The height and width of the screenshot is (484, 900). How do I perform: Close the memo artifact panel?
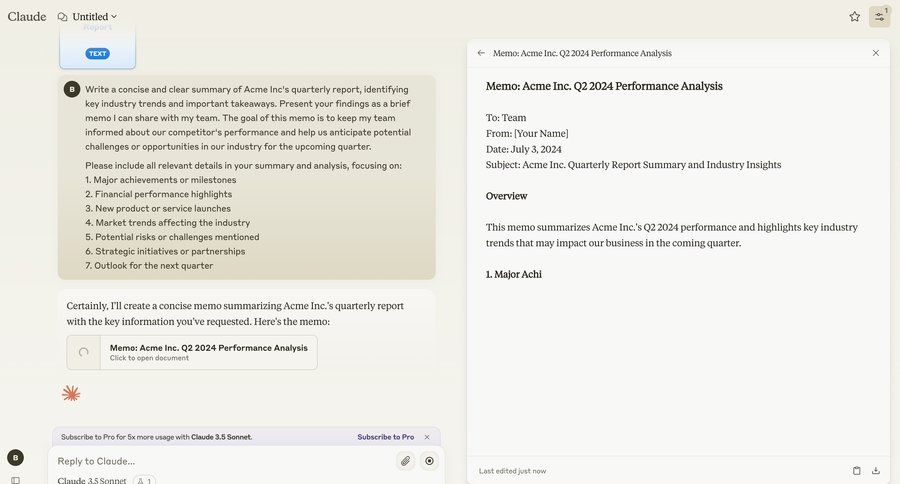pyautogui.click(x=876, y=53)
